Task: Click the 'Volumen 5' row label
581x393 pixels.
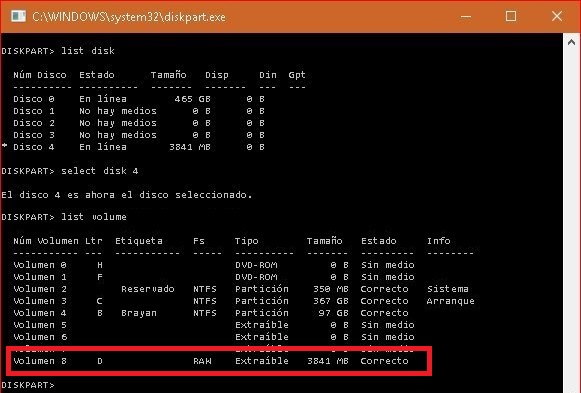Action: (40, 325)
